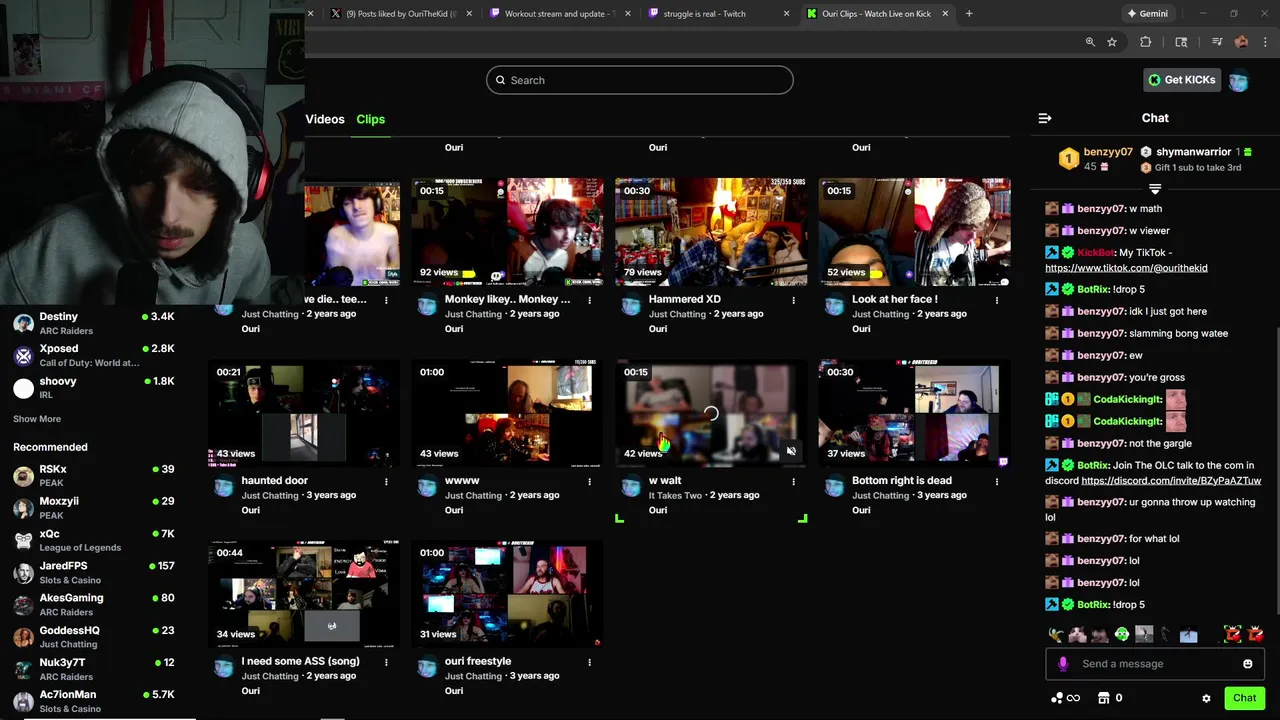Open new browser tab with plus icon
The image size is (1280, 720).
tap(969, 14)
